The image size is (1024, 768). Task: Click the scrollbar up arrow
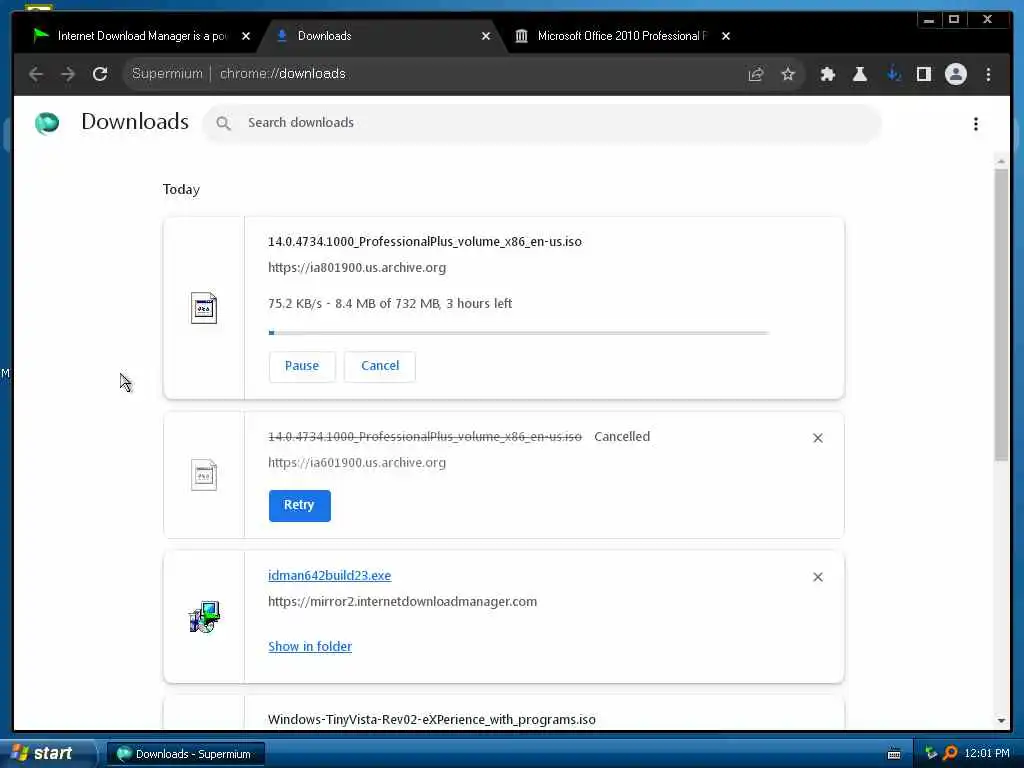(1001, 161)
